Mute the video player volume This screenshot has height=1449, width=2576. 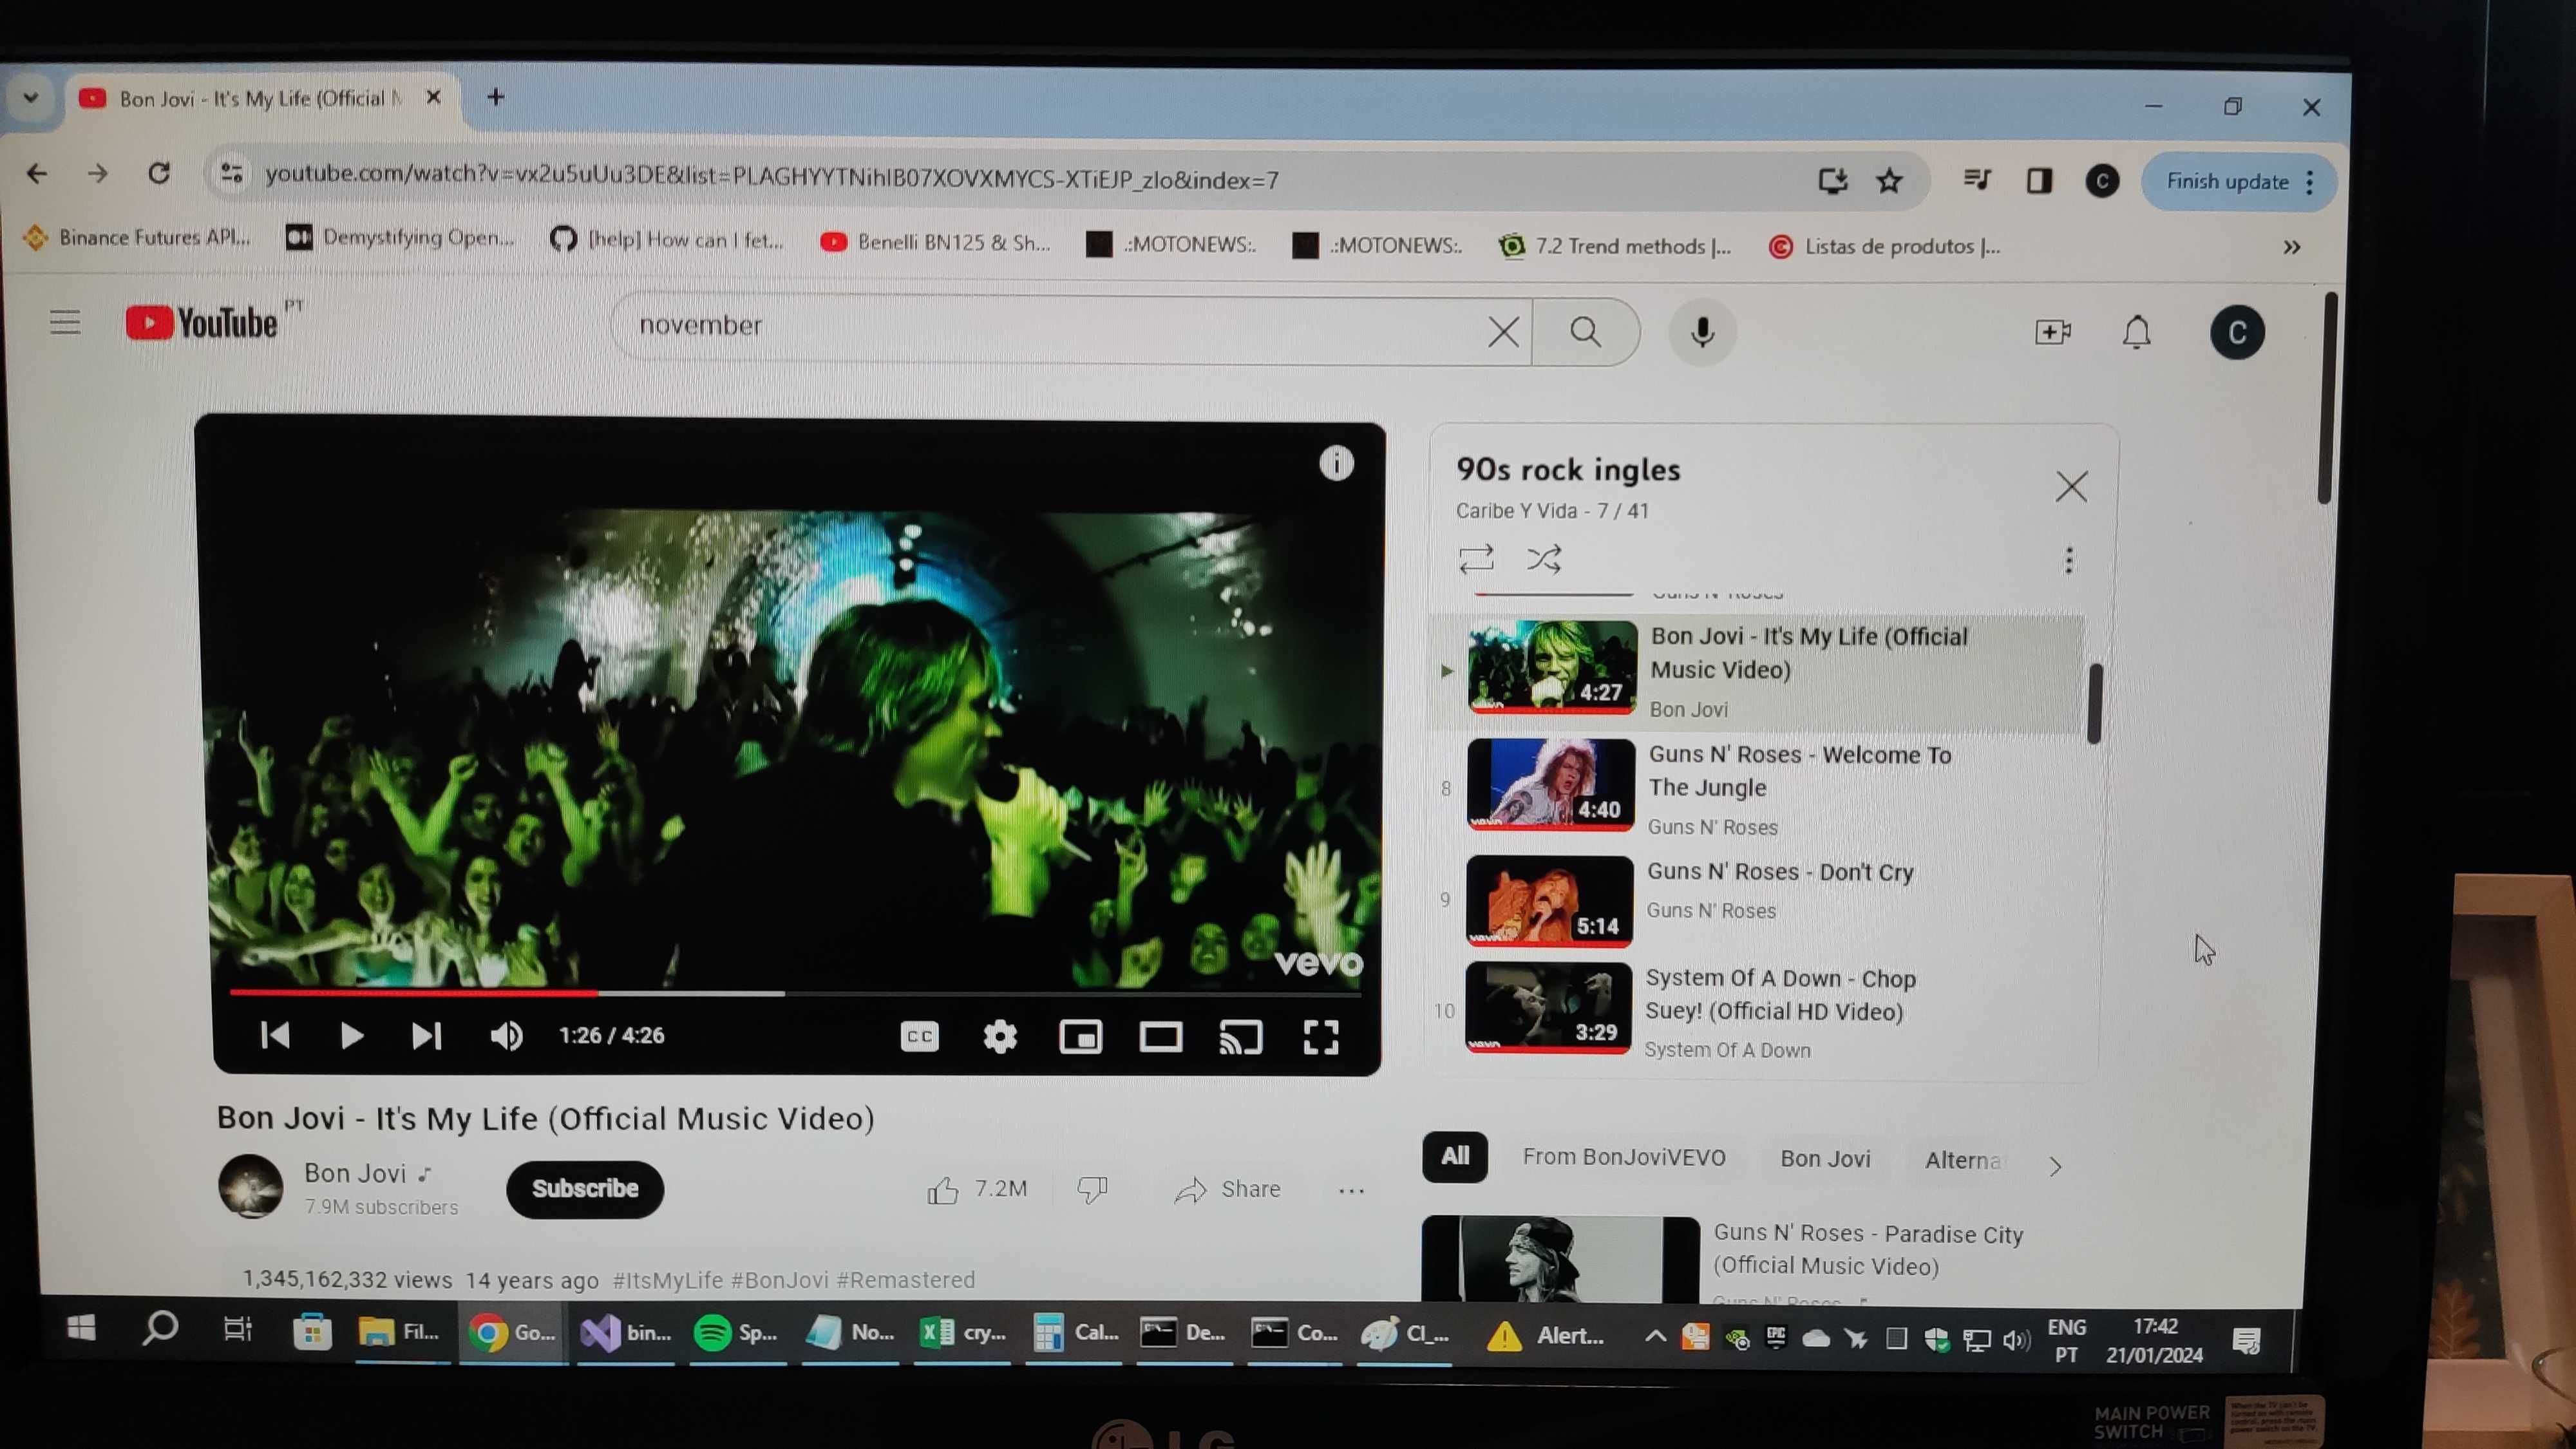pos(507,1036)
